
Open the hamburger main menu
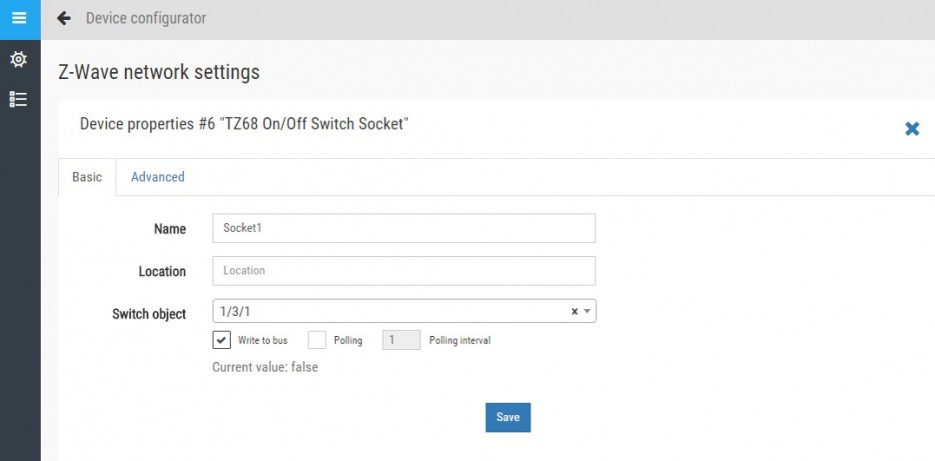coord(19,18)
